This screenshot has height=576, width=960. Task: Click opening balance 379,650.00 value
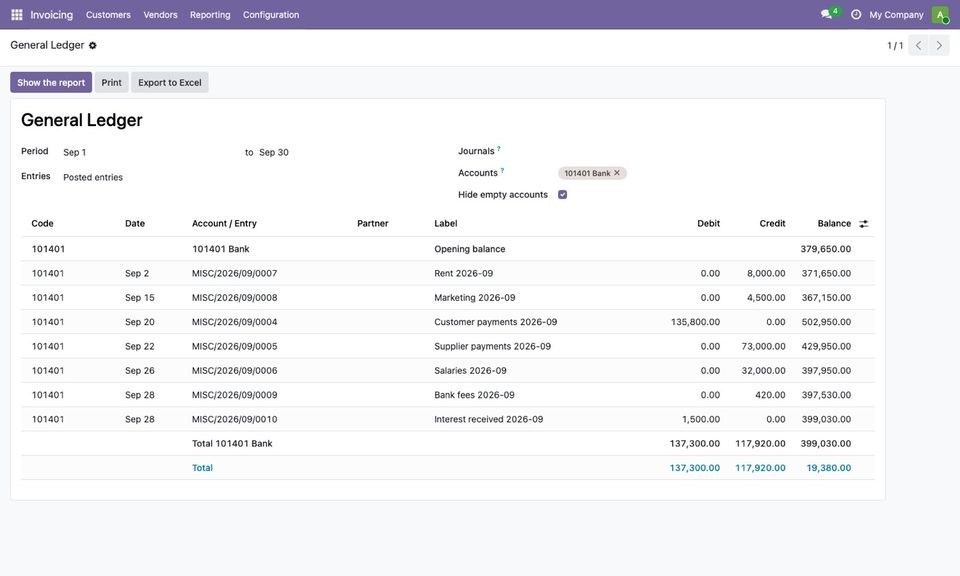pos(826,249)
